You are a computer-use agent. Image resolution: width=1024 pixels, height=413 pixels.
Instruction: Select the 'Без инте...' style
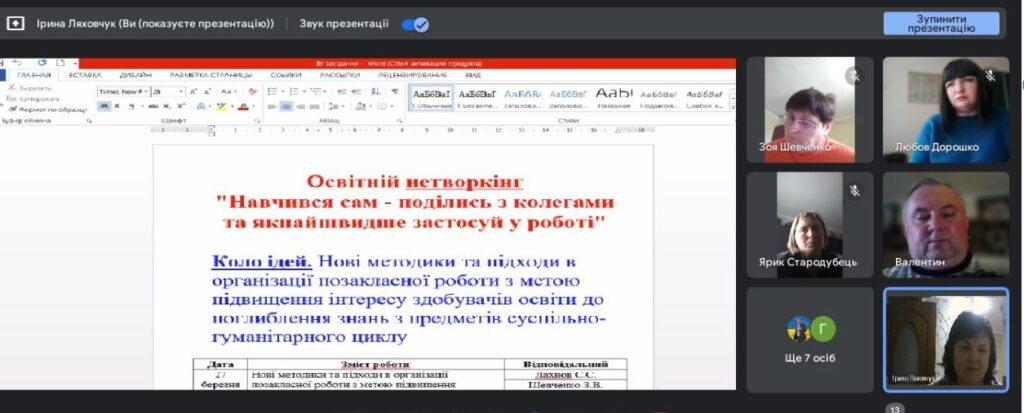click(477, 98)
